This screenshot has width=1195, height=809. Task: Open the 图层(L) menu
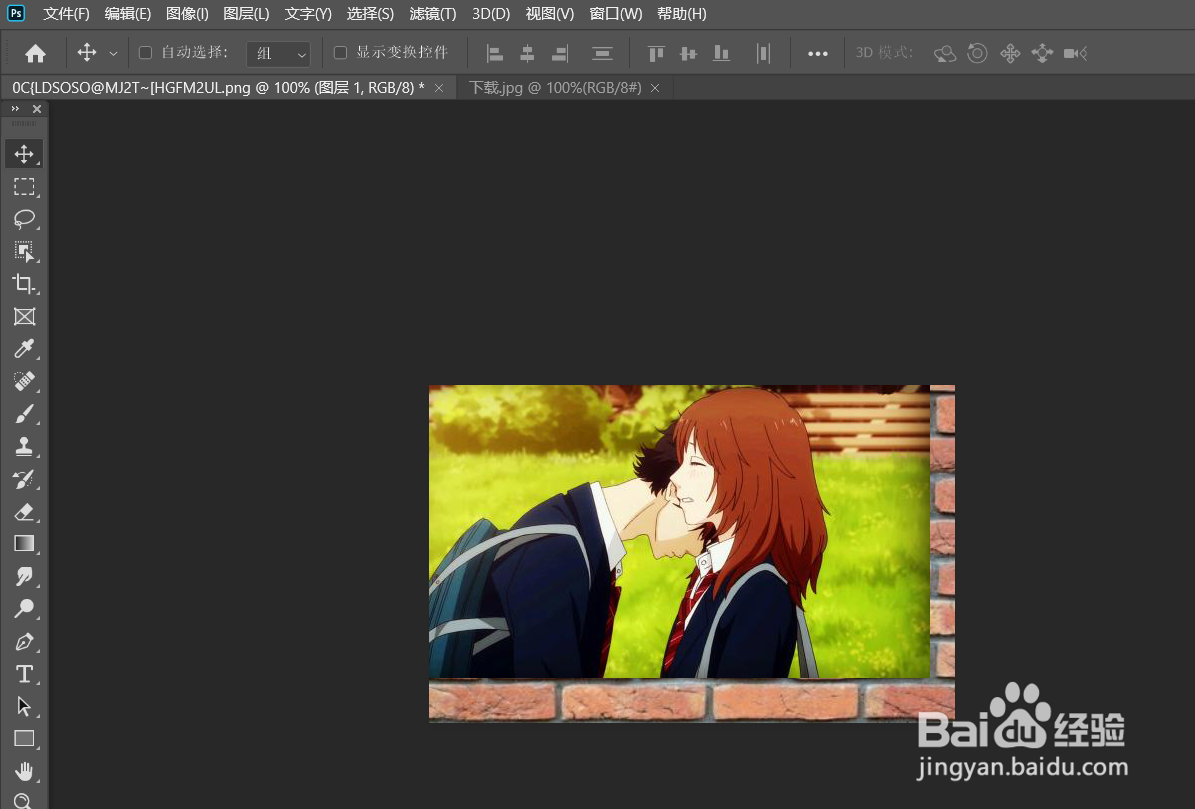coord(246,14)
